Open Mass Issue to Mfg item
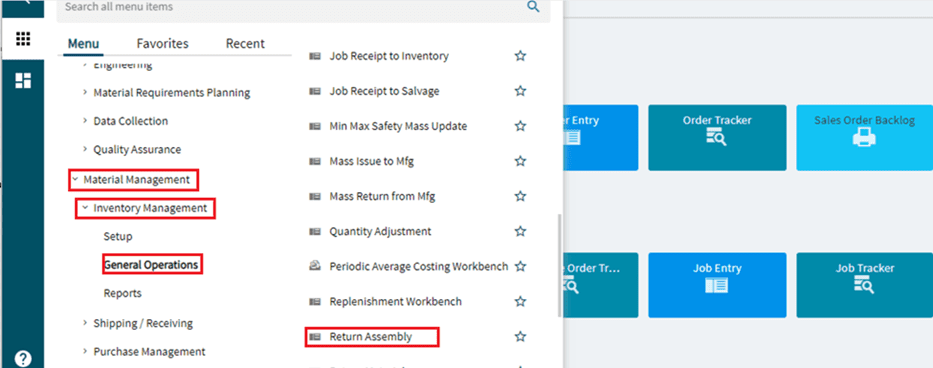 click(372, 161)
